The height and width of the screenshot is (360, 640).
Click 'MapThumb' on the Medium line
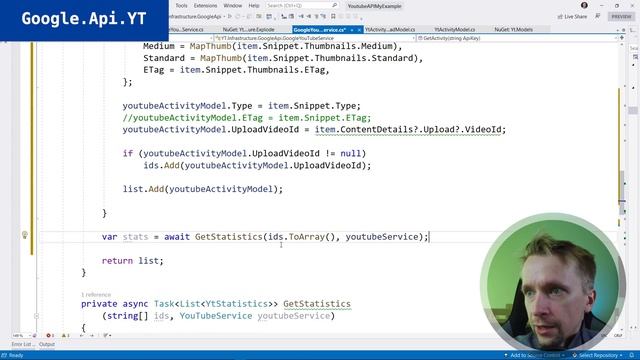pyautogui.click(x=211, y=46)
